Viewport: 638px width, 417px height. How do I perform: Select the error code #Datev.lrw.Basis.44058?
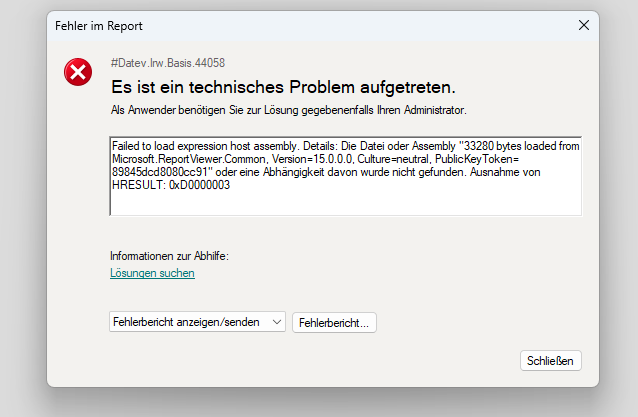point(168,63)
